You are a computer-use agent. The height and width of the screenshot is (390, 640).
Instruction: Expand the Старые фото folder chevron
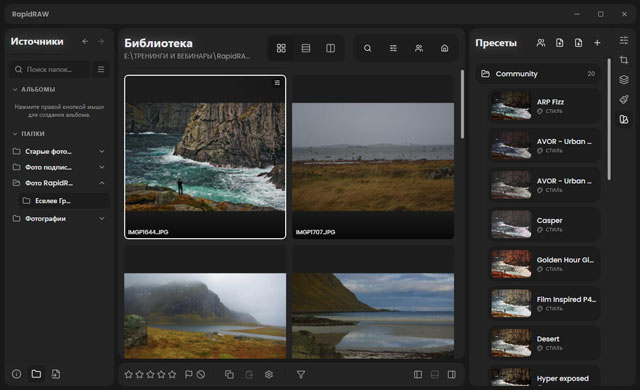(102, 151)
